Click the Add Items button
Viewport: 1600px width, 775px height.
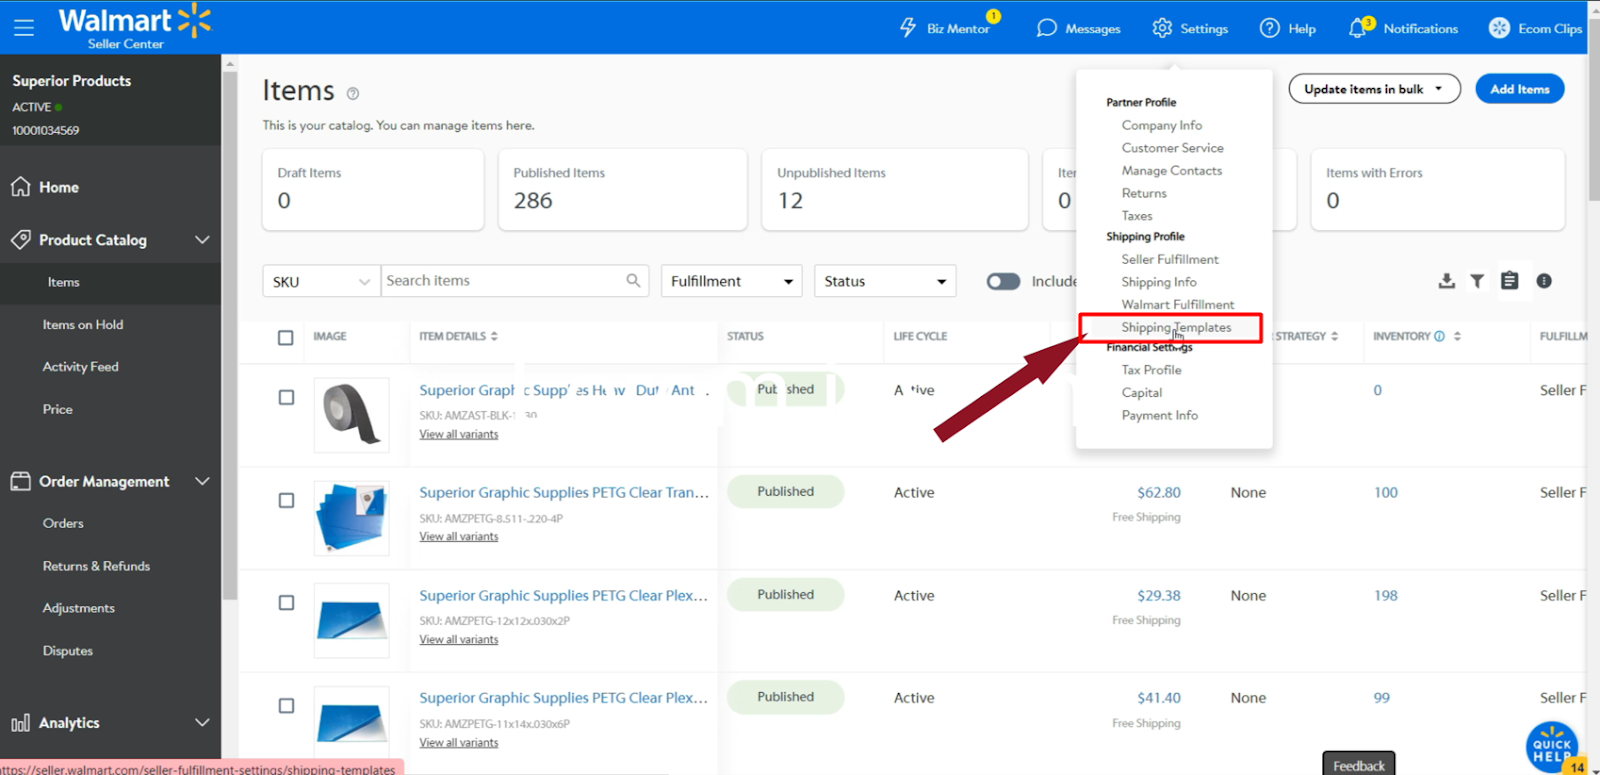point(1520,89)
